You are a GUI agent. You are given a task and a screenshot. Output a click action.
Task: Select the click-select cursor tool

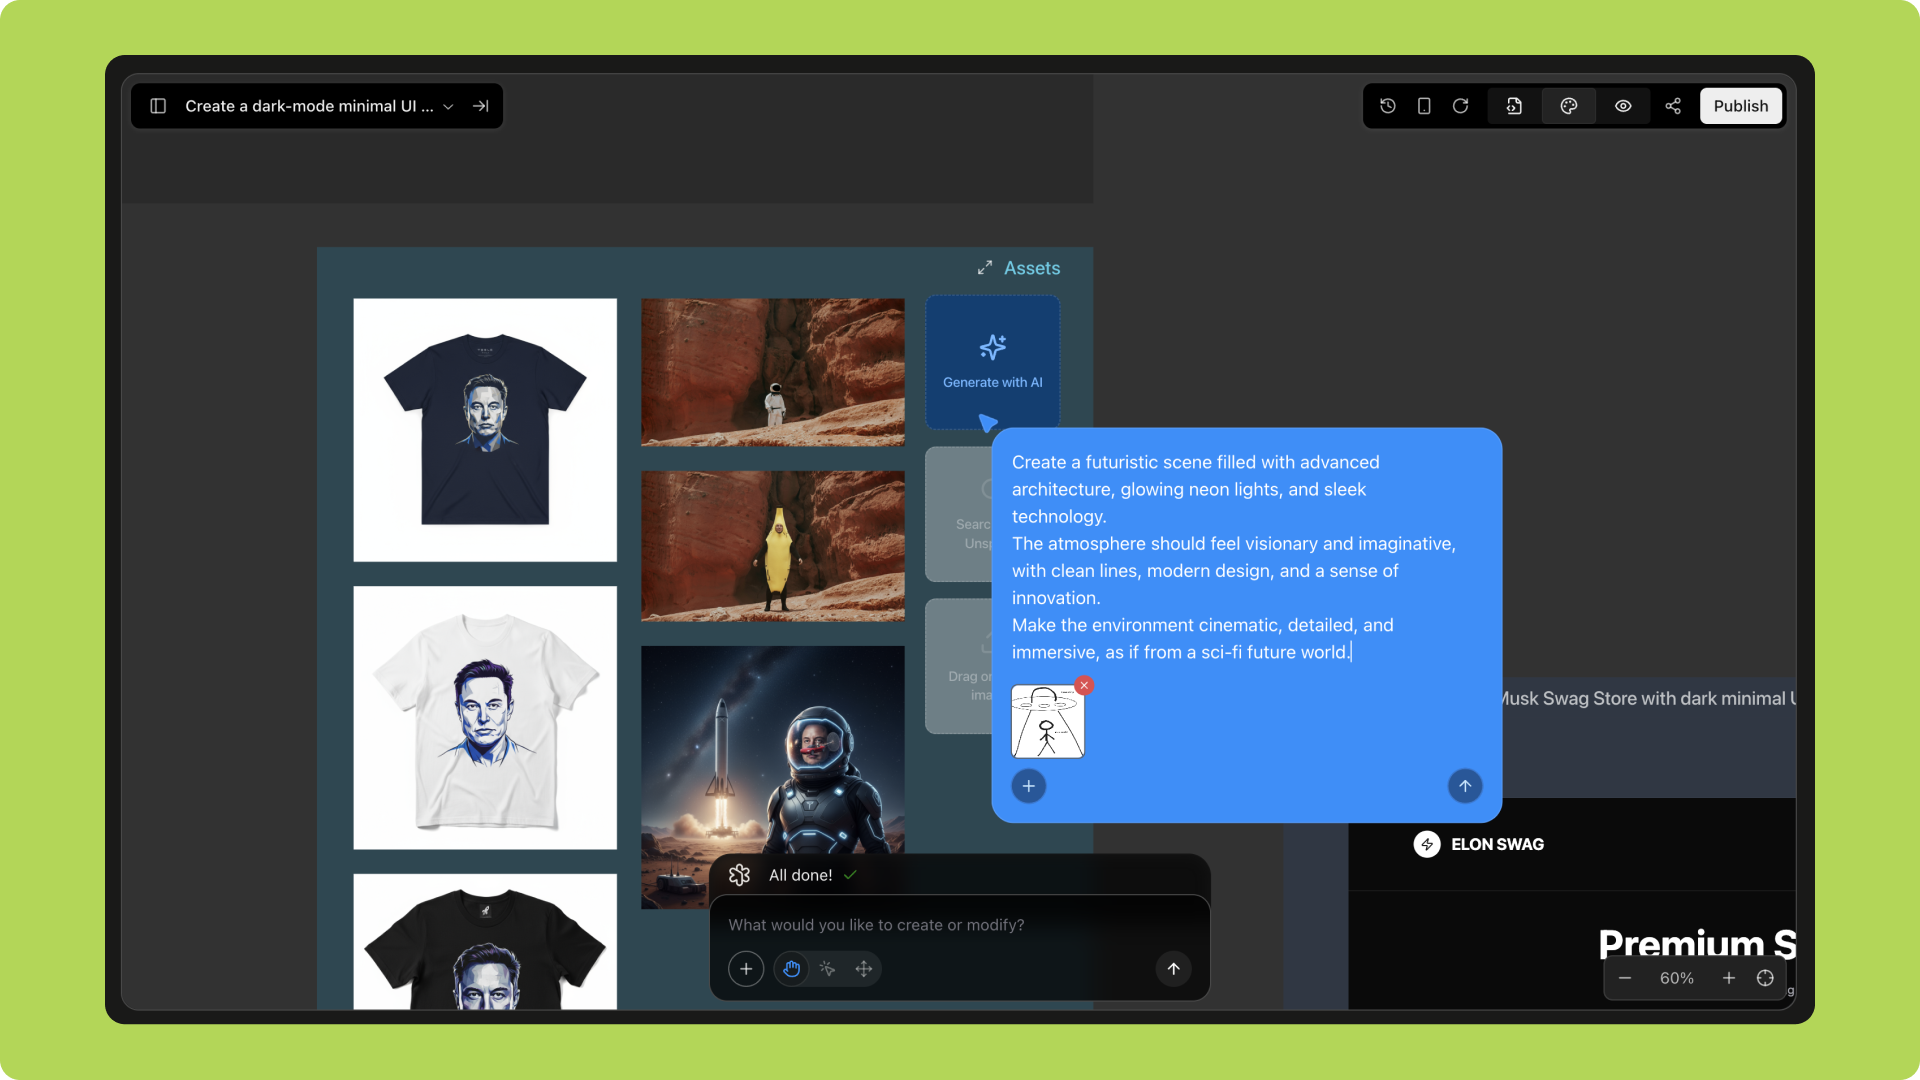point(827,968)
